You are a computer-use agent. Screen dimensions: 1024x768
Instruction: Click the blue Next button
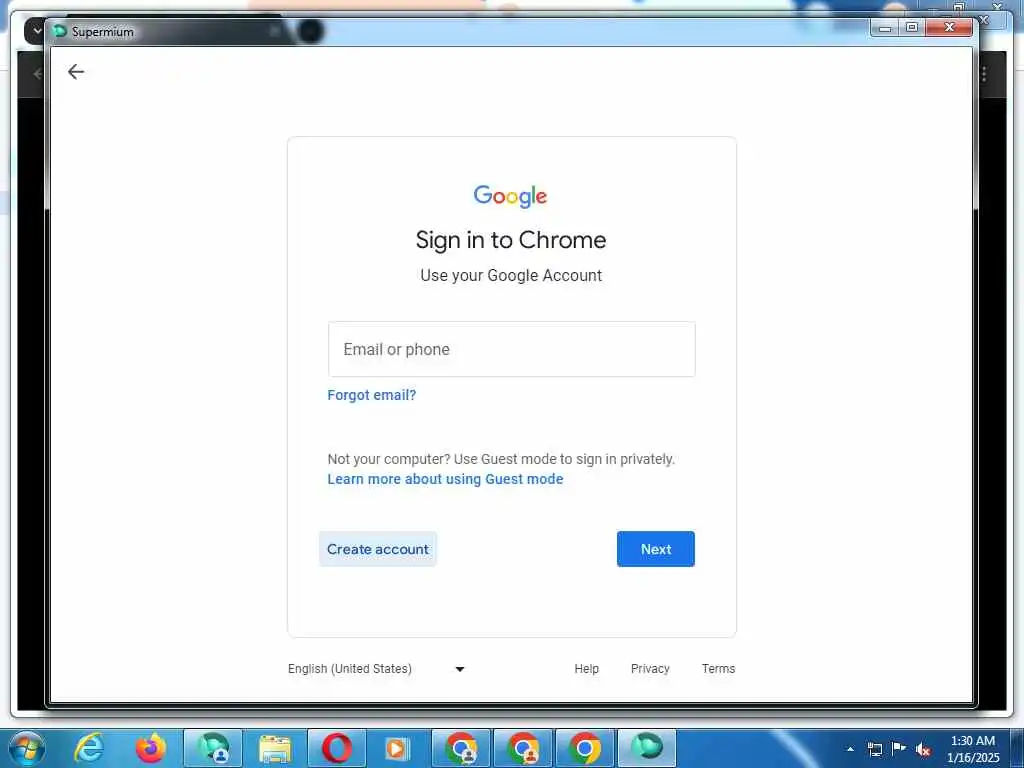pyautogui.click(x=656, y=549)
